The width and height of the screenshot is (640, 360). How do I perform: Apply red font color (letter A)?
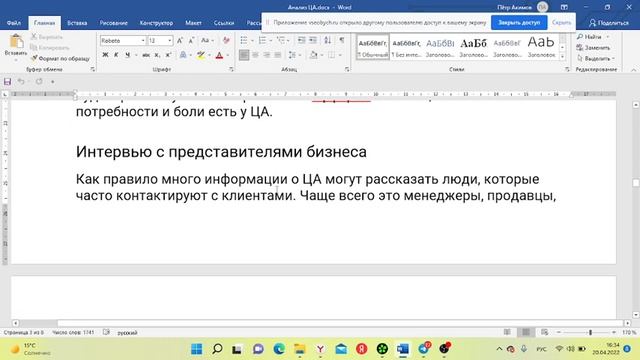tap(219, 55)
